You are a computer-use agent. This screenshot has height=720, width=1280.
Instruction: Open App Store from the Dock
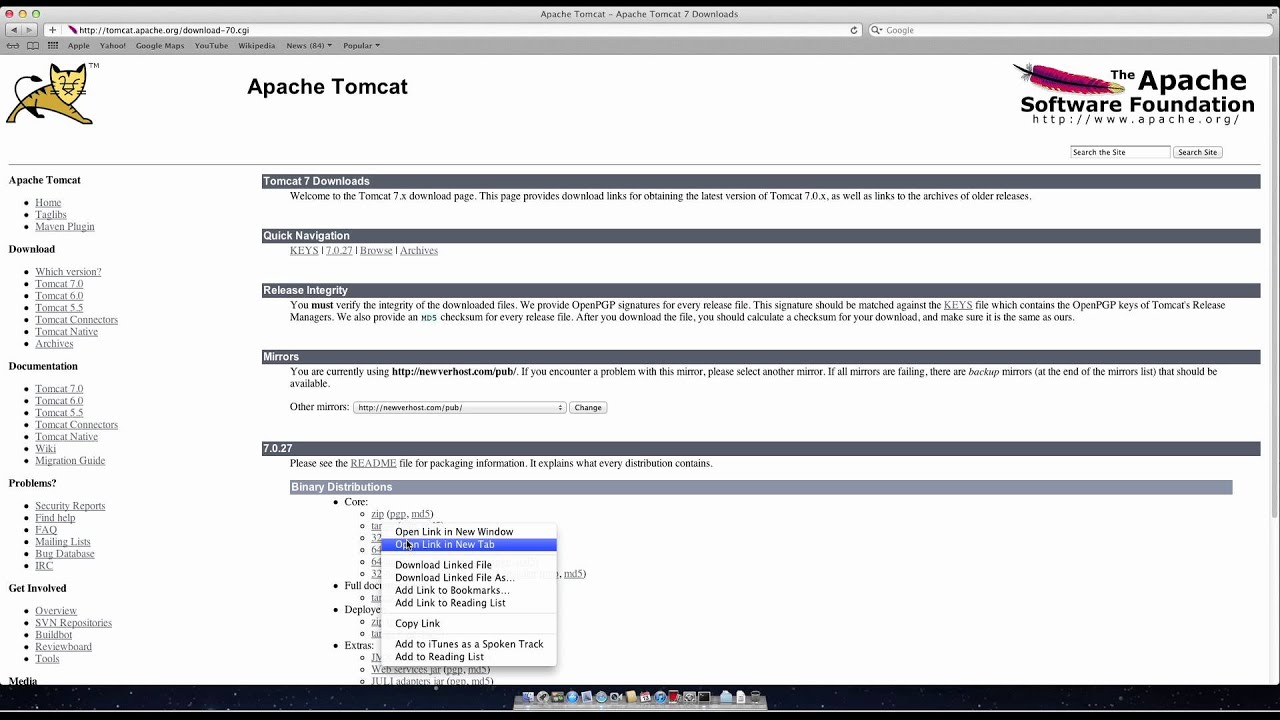point(572,697)
